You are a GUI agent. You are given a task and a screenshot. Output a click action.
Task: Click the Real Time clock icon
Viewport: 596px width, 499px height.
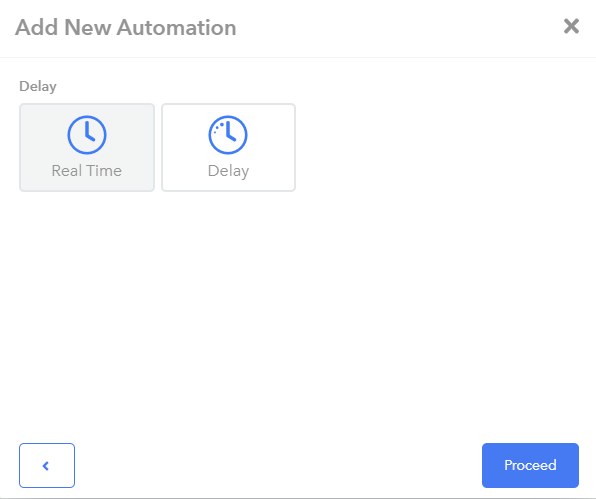87,135
